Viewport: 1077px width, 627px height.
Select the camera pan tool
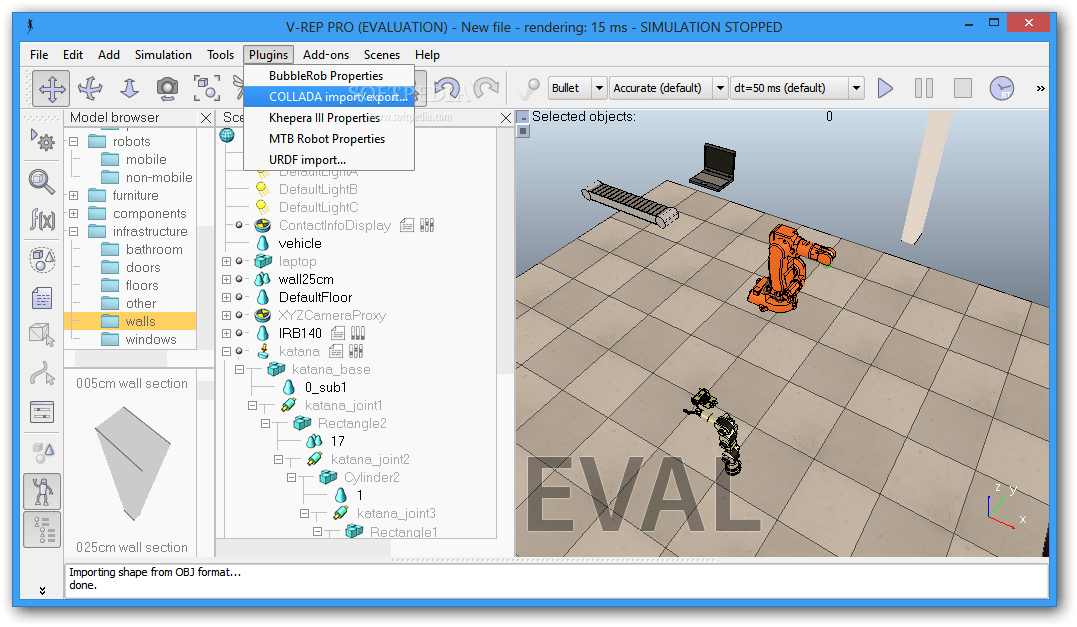52,89
